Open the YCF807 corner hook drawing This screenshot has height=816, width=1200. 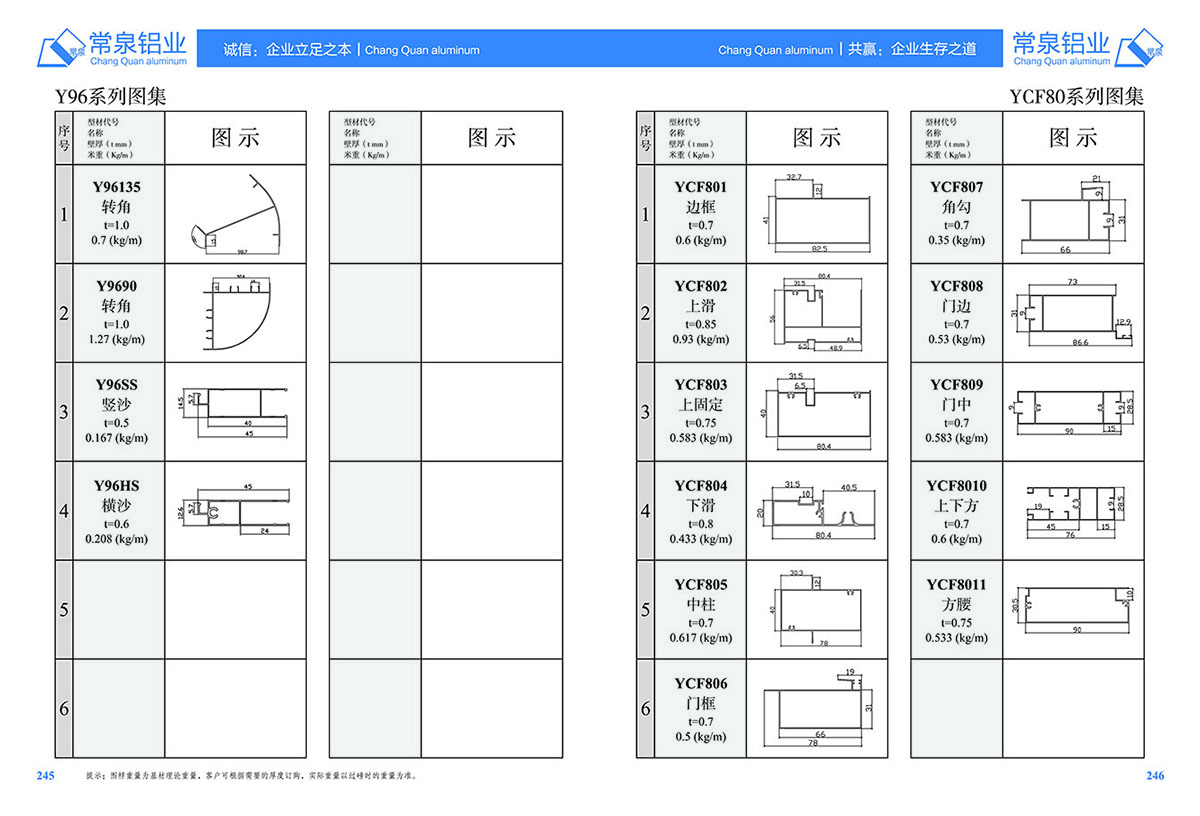1073,214
